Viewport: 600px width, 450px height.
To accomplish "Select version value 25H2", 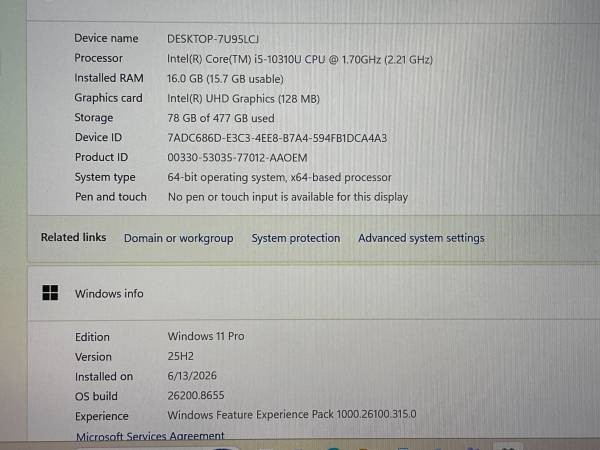I will click(x=180, y=356).
